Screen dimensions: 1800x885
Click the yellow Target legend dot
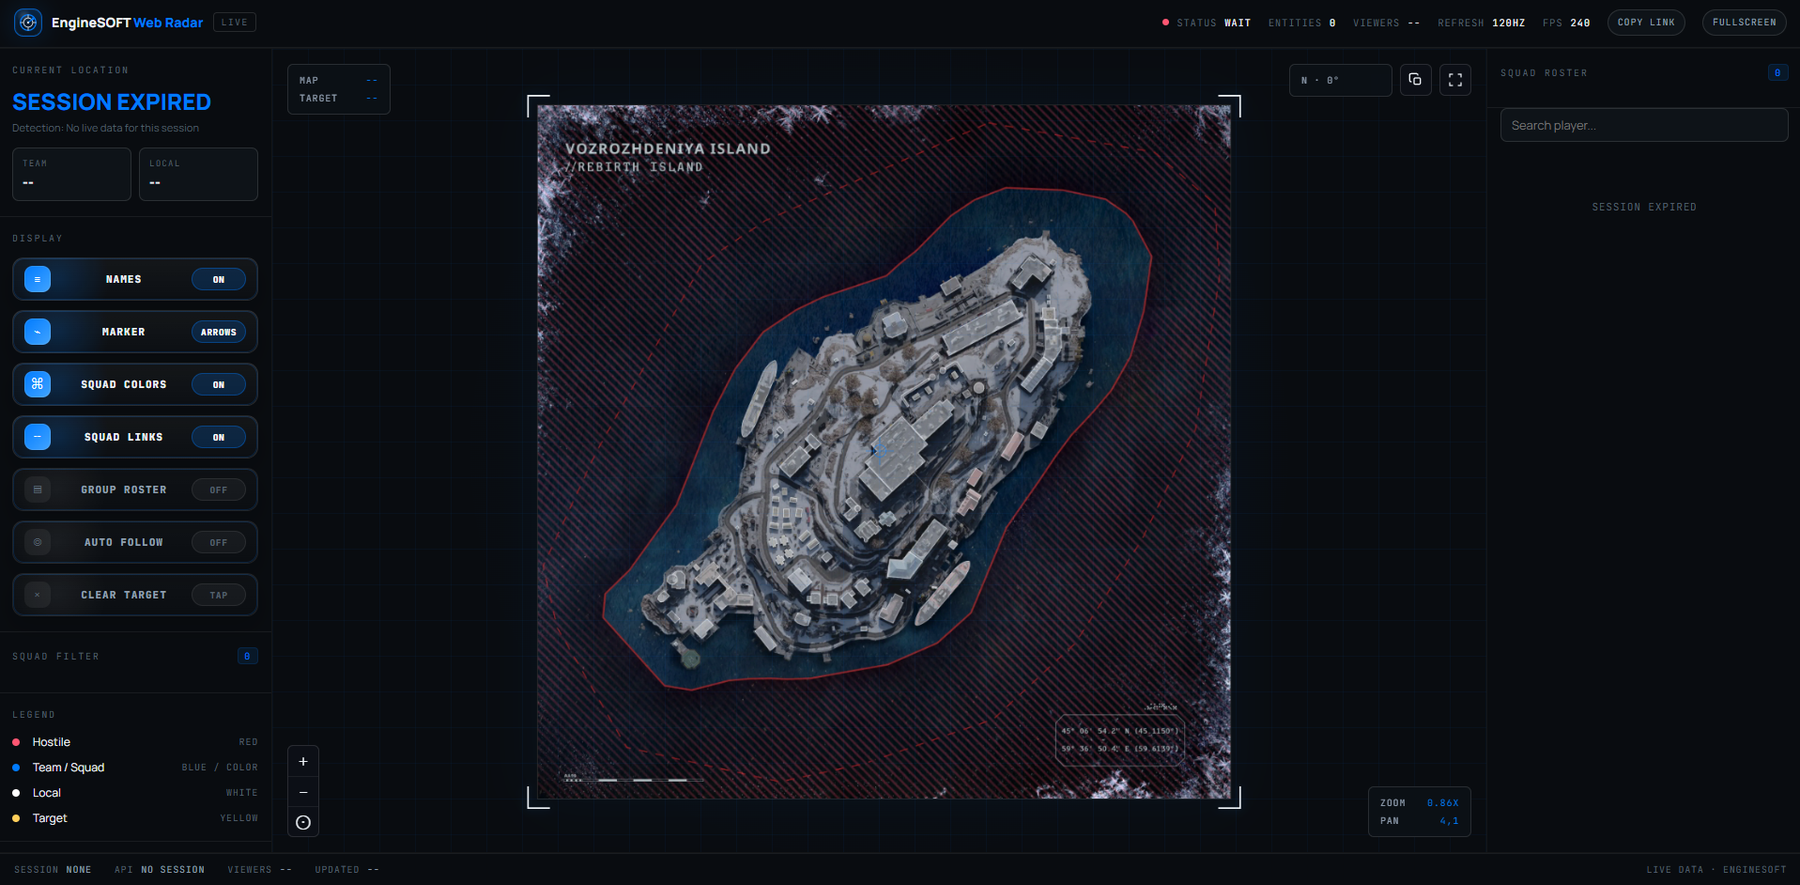click(16, 818)
